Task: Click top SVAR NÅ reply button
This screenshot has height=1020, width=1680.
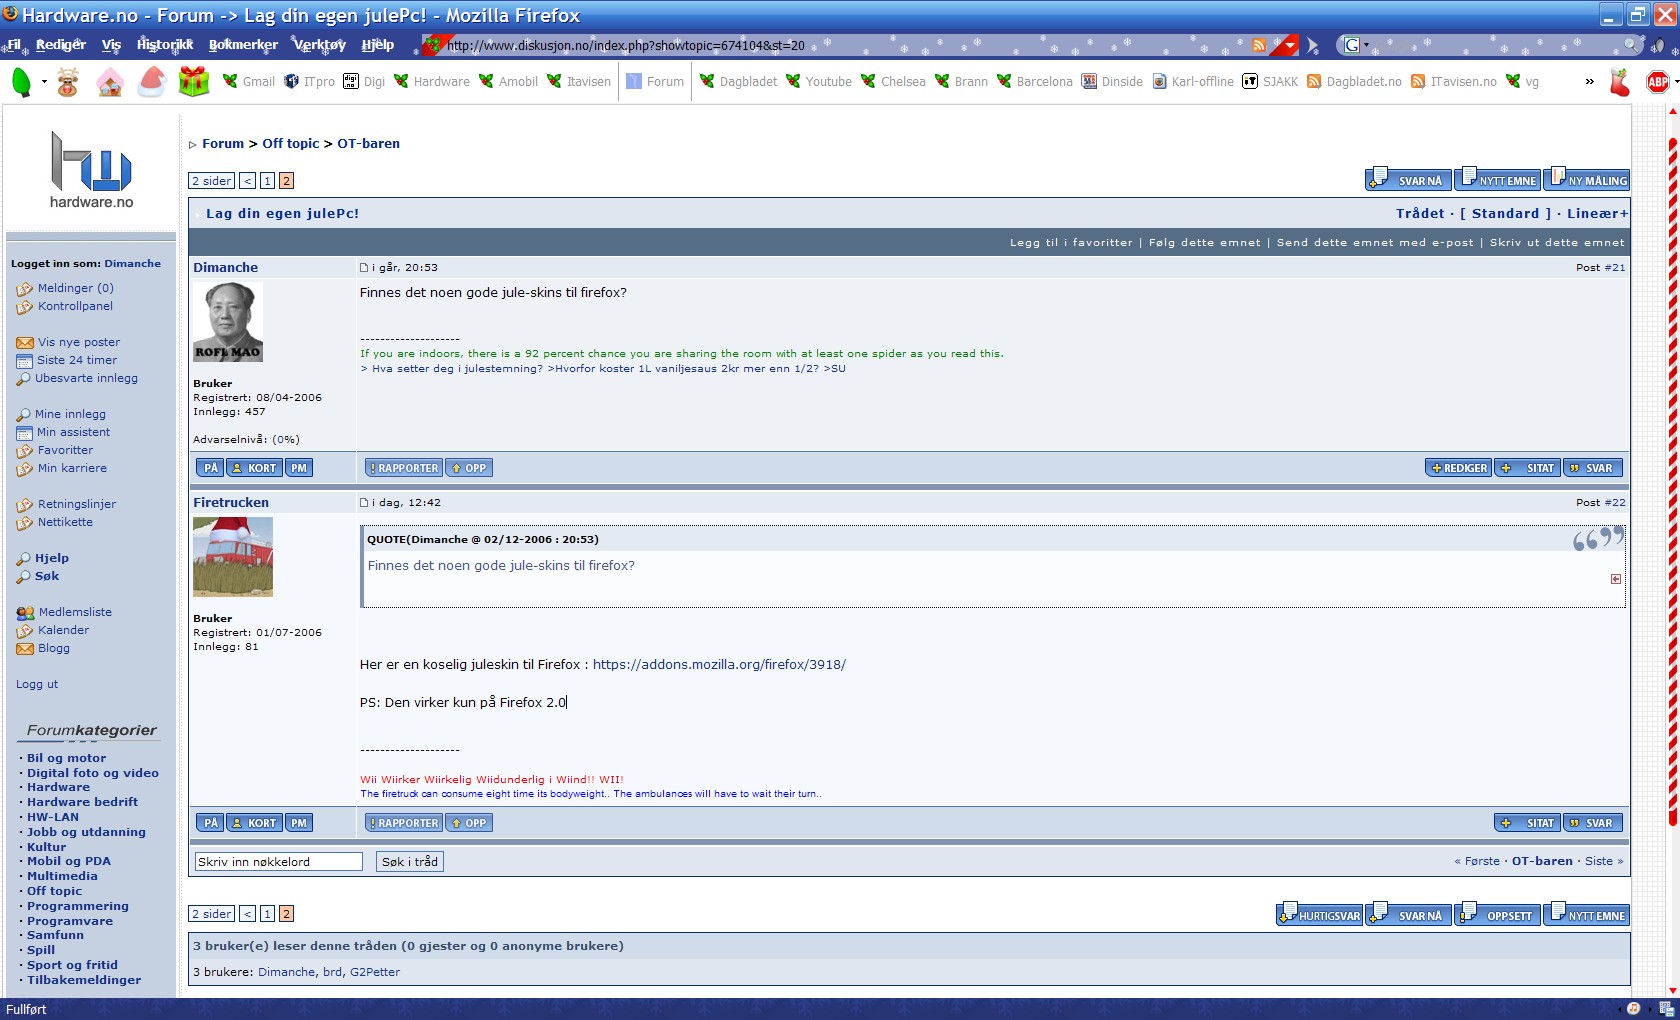Action: coord(1408,179)
